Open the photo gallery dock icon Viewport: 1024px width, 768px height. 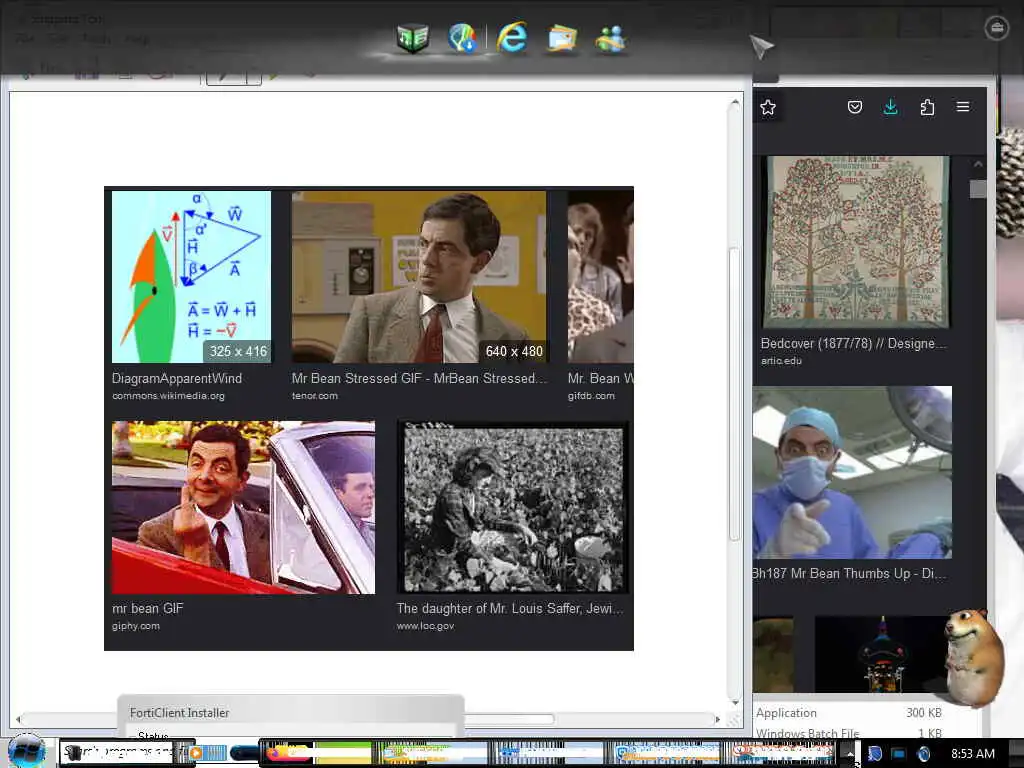(x=562, y=39)
